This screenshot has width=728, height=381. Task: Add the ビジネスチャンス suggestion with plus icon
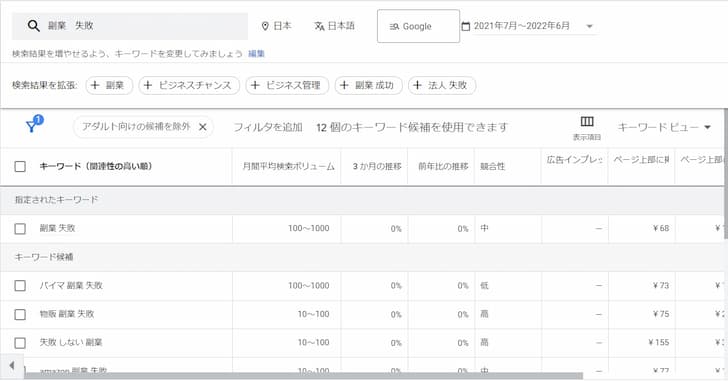[x=189, y=85]
